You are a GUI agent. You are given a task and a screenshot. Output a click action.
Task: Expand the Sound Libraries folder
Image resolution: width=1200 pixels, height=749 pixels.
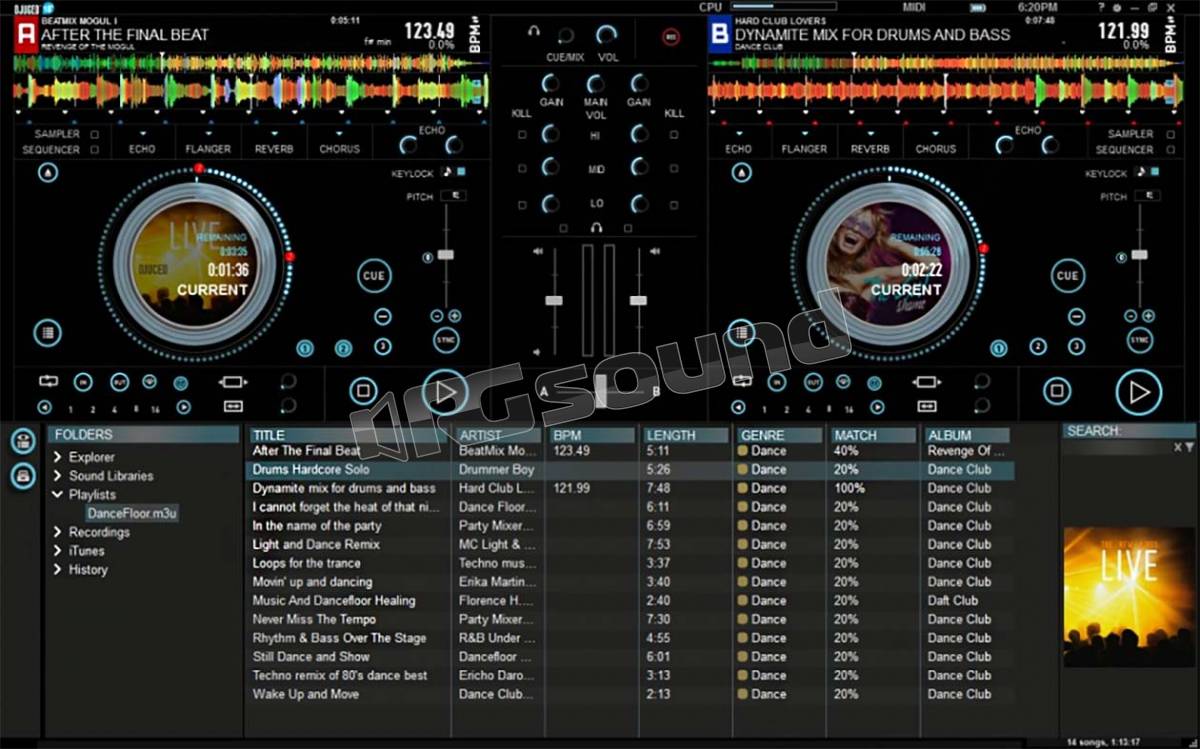click(58, 476)
